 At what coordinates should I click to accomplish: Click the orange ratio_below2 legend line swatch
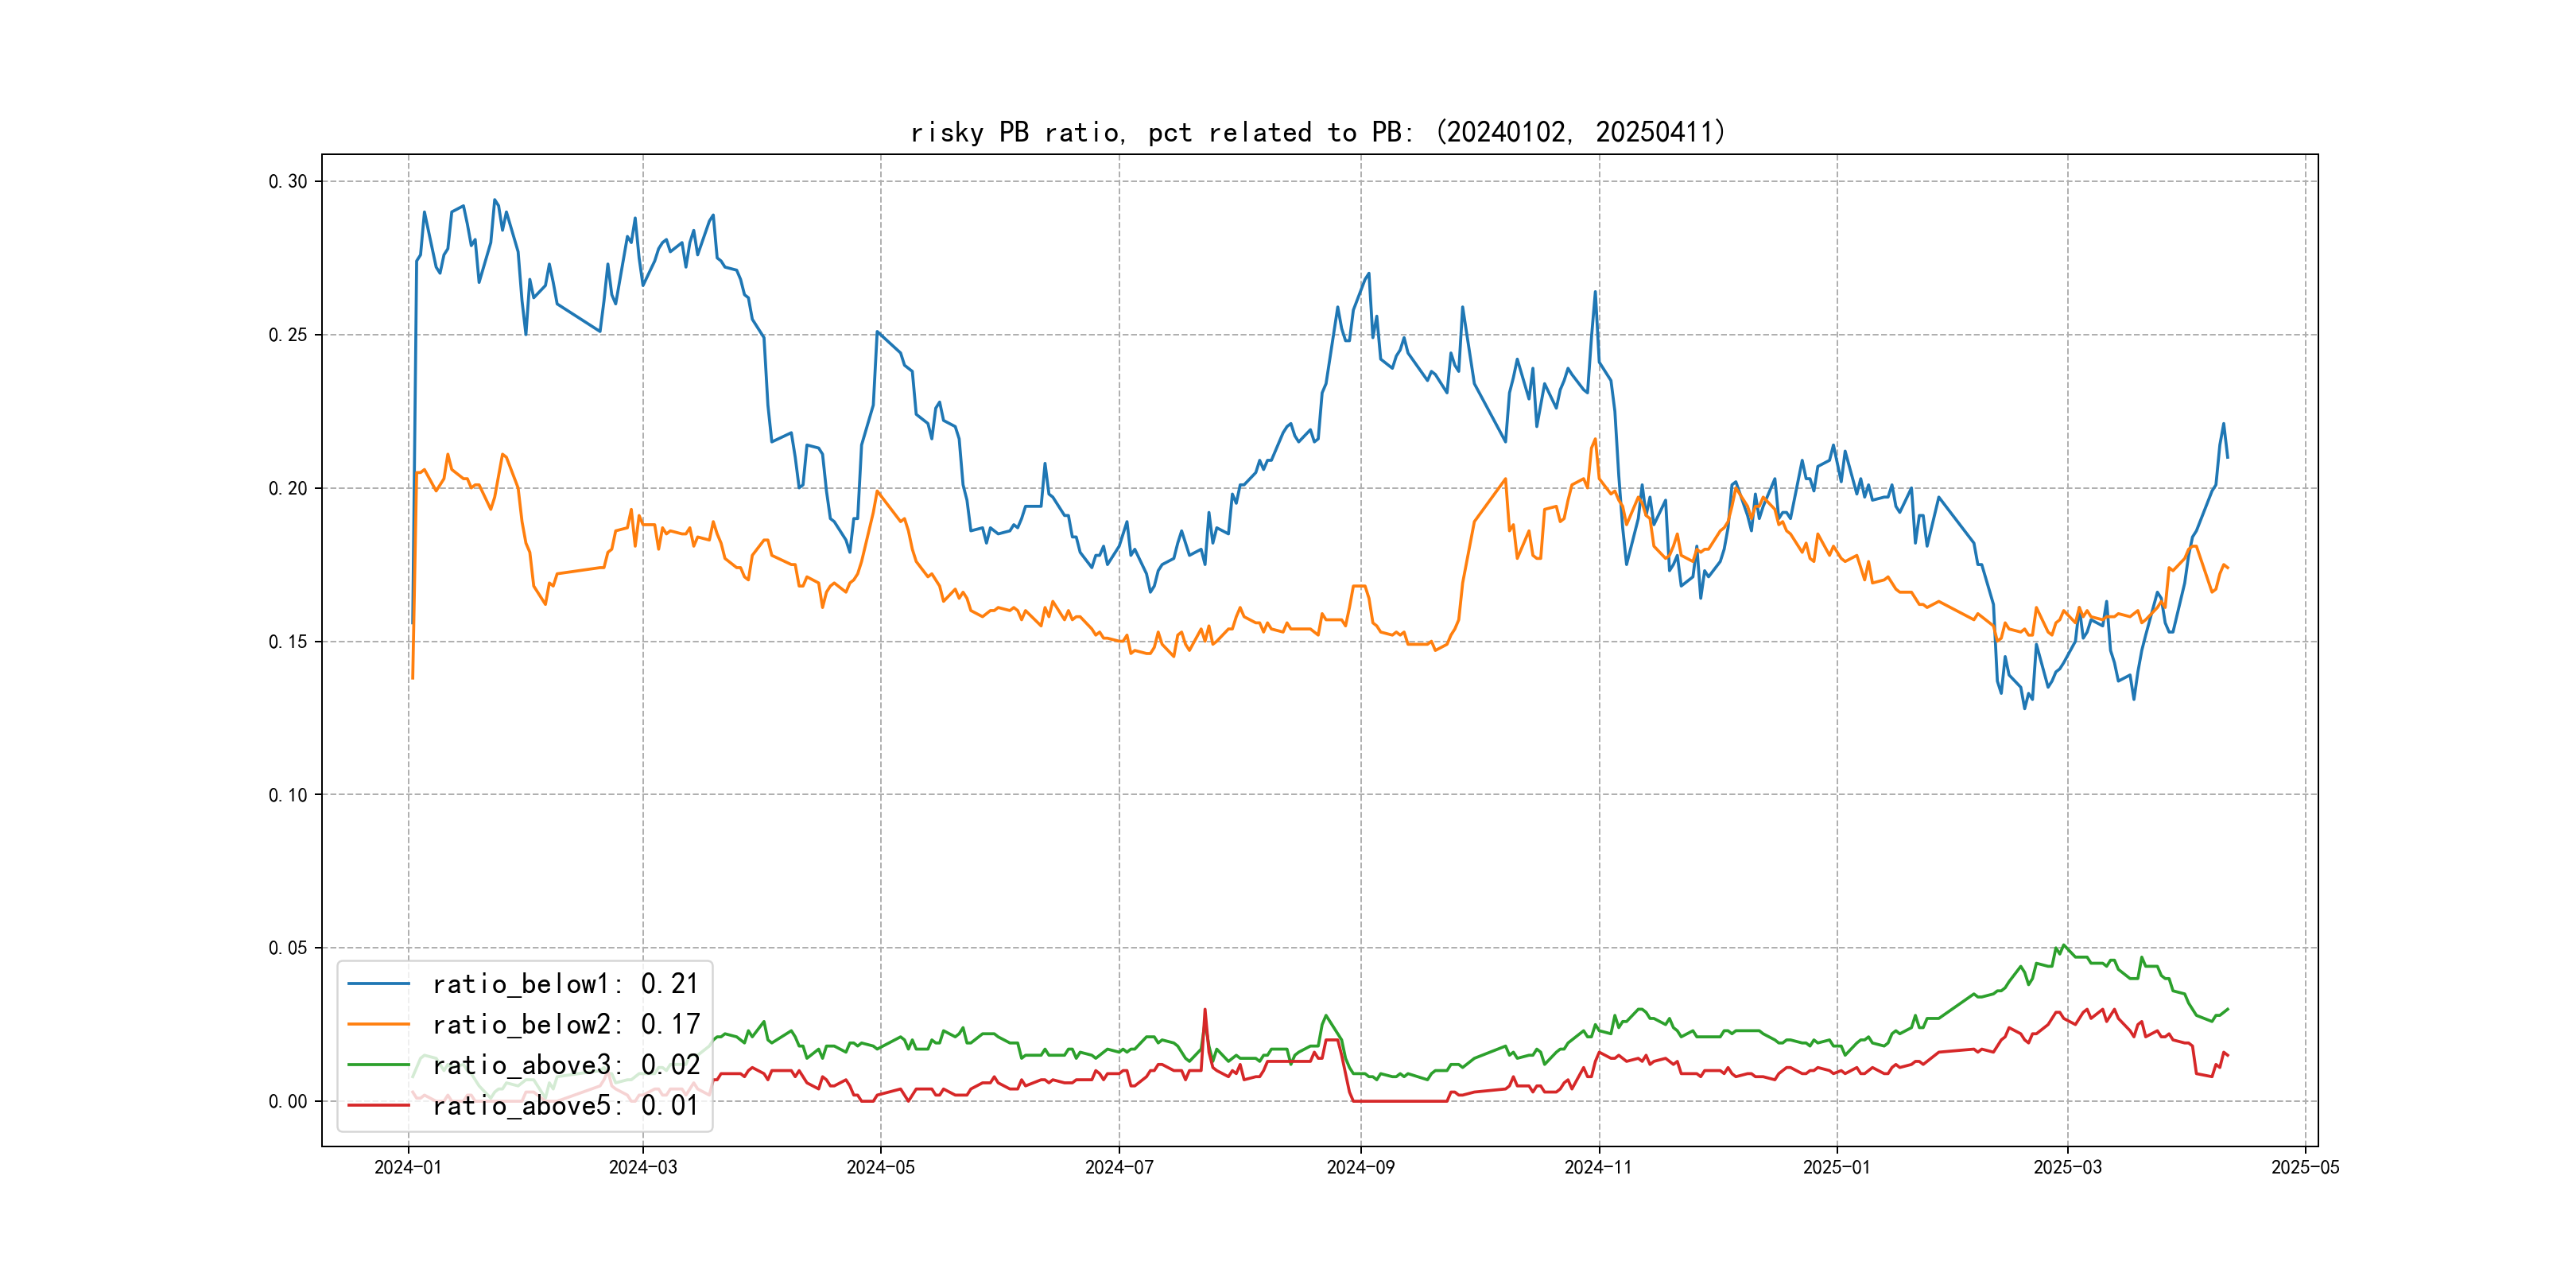pyautogui.click(x=378, y=1024)
